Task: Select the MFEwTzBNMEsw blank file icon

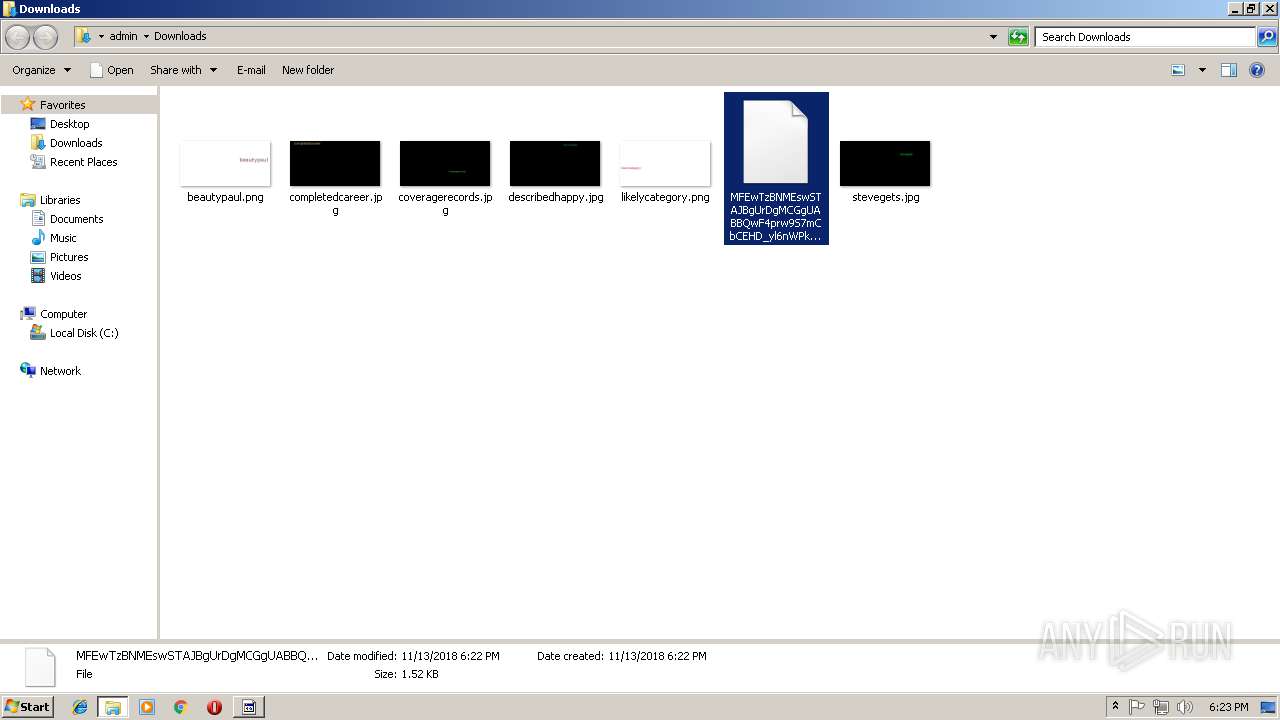Action: pos(776,142)
